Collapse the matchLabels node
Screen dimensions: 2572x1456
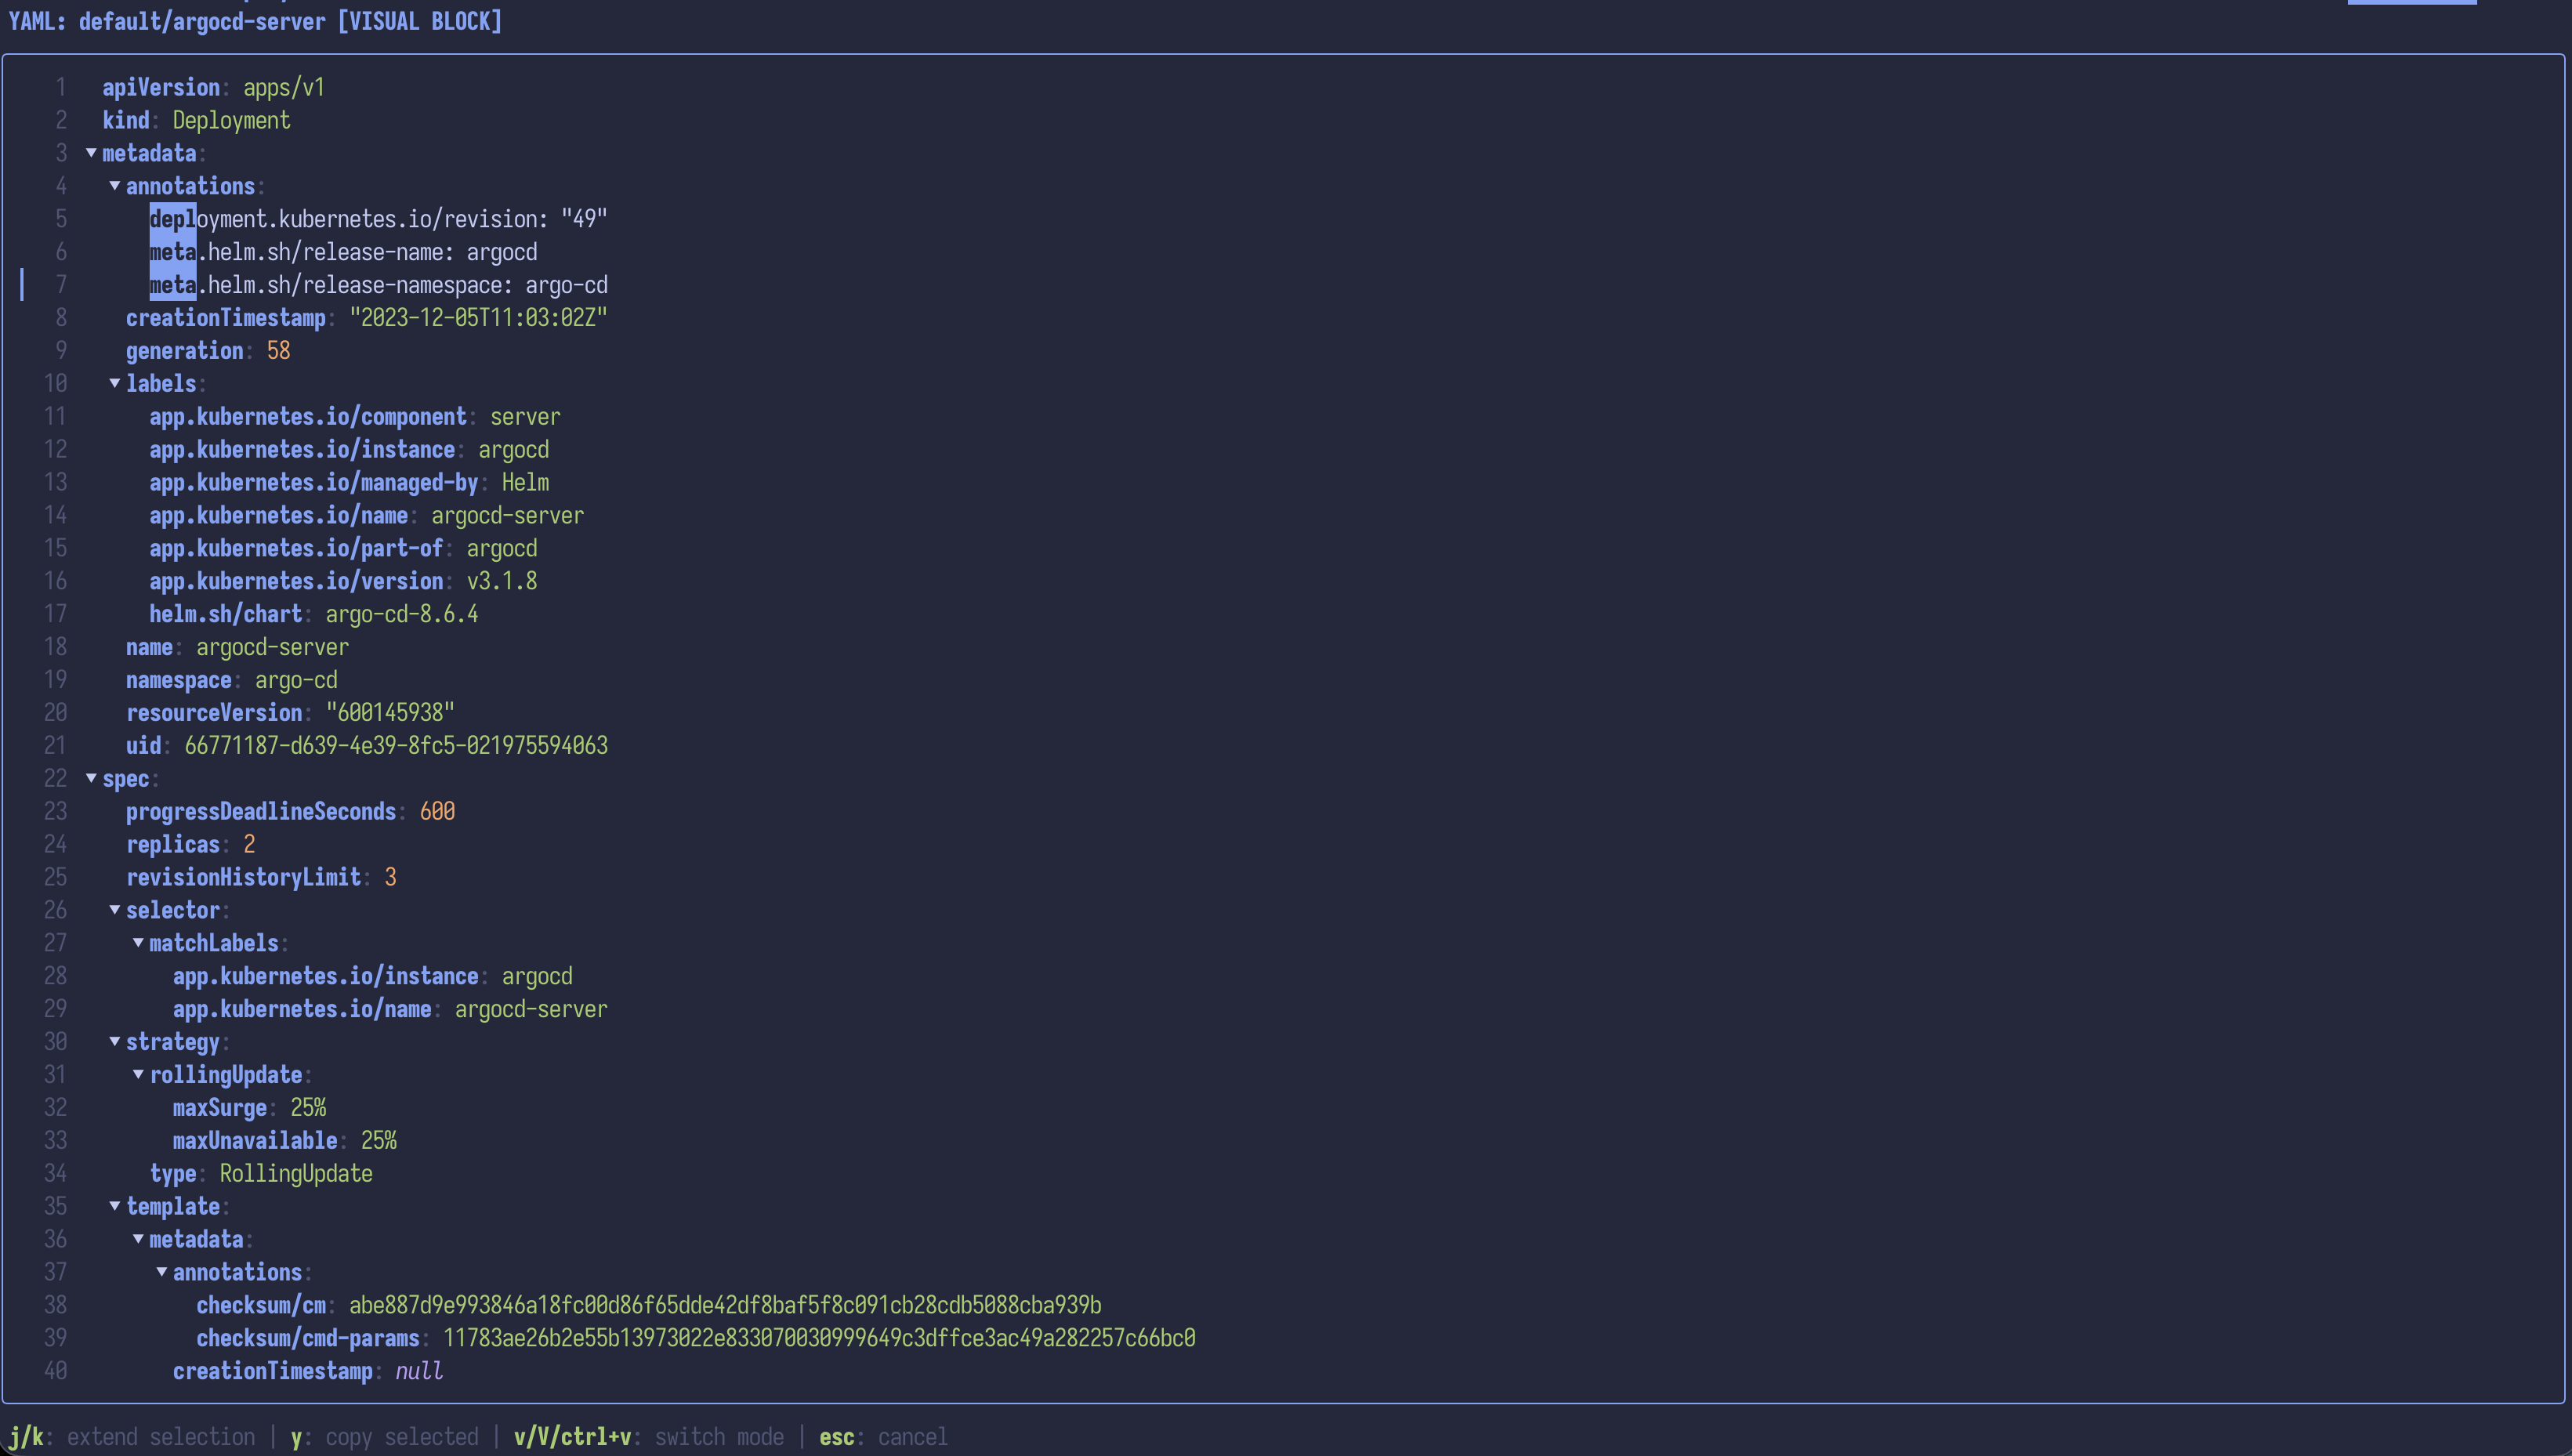pyautogui.click(x=138, y=942)
